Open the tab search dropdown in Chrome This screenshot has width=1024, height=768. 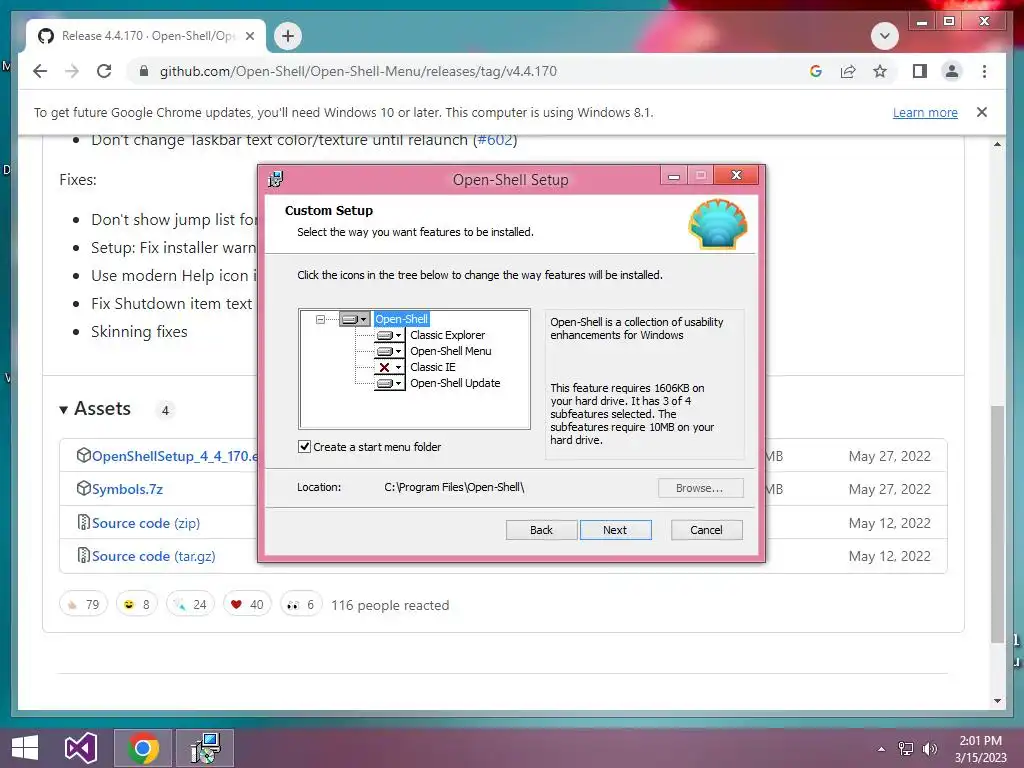point(885,36)
